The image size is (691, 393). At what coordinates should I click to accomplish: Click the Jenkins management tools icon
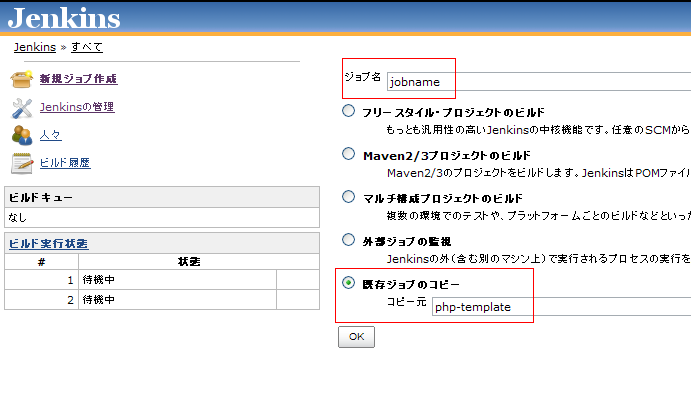[22, 108]
